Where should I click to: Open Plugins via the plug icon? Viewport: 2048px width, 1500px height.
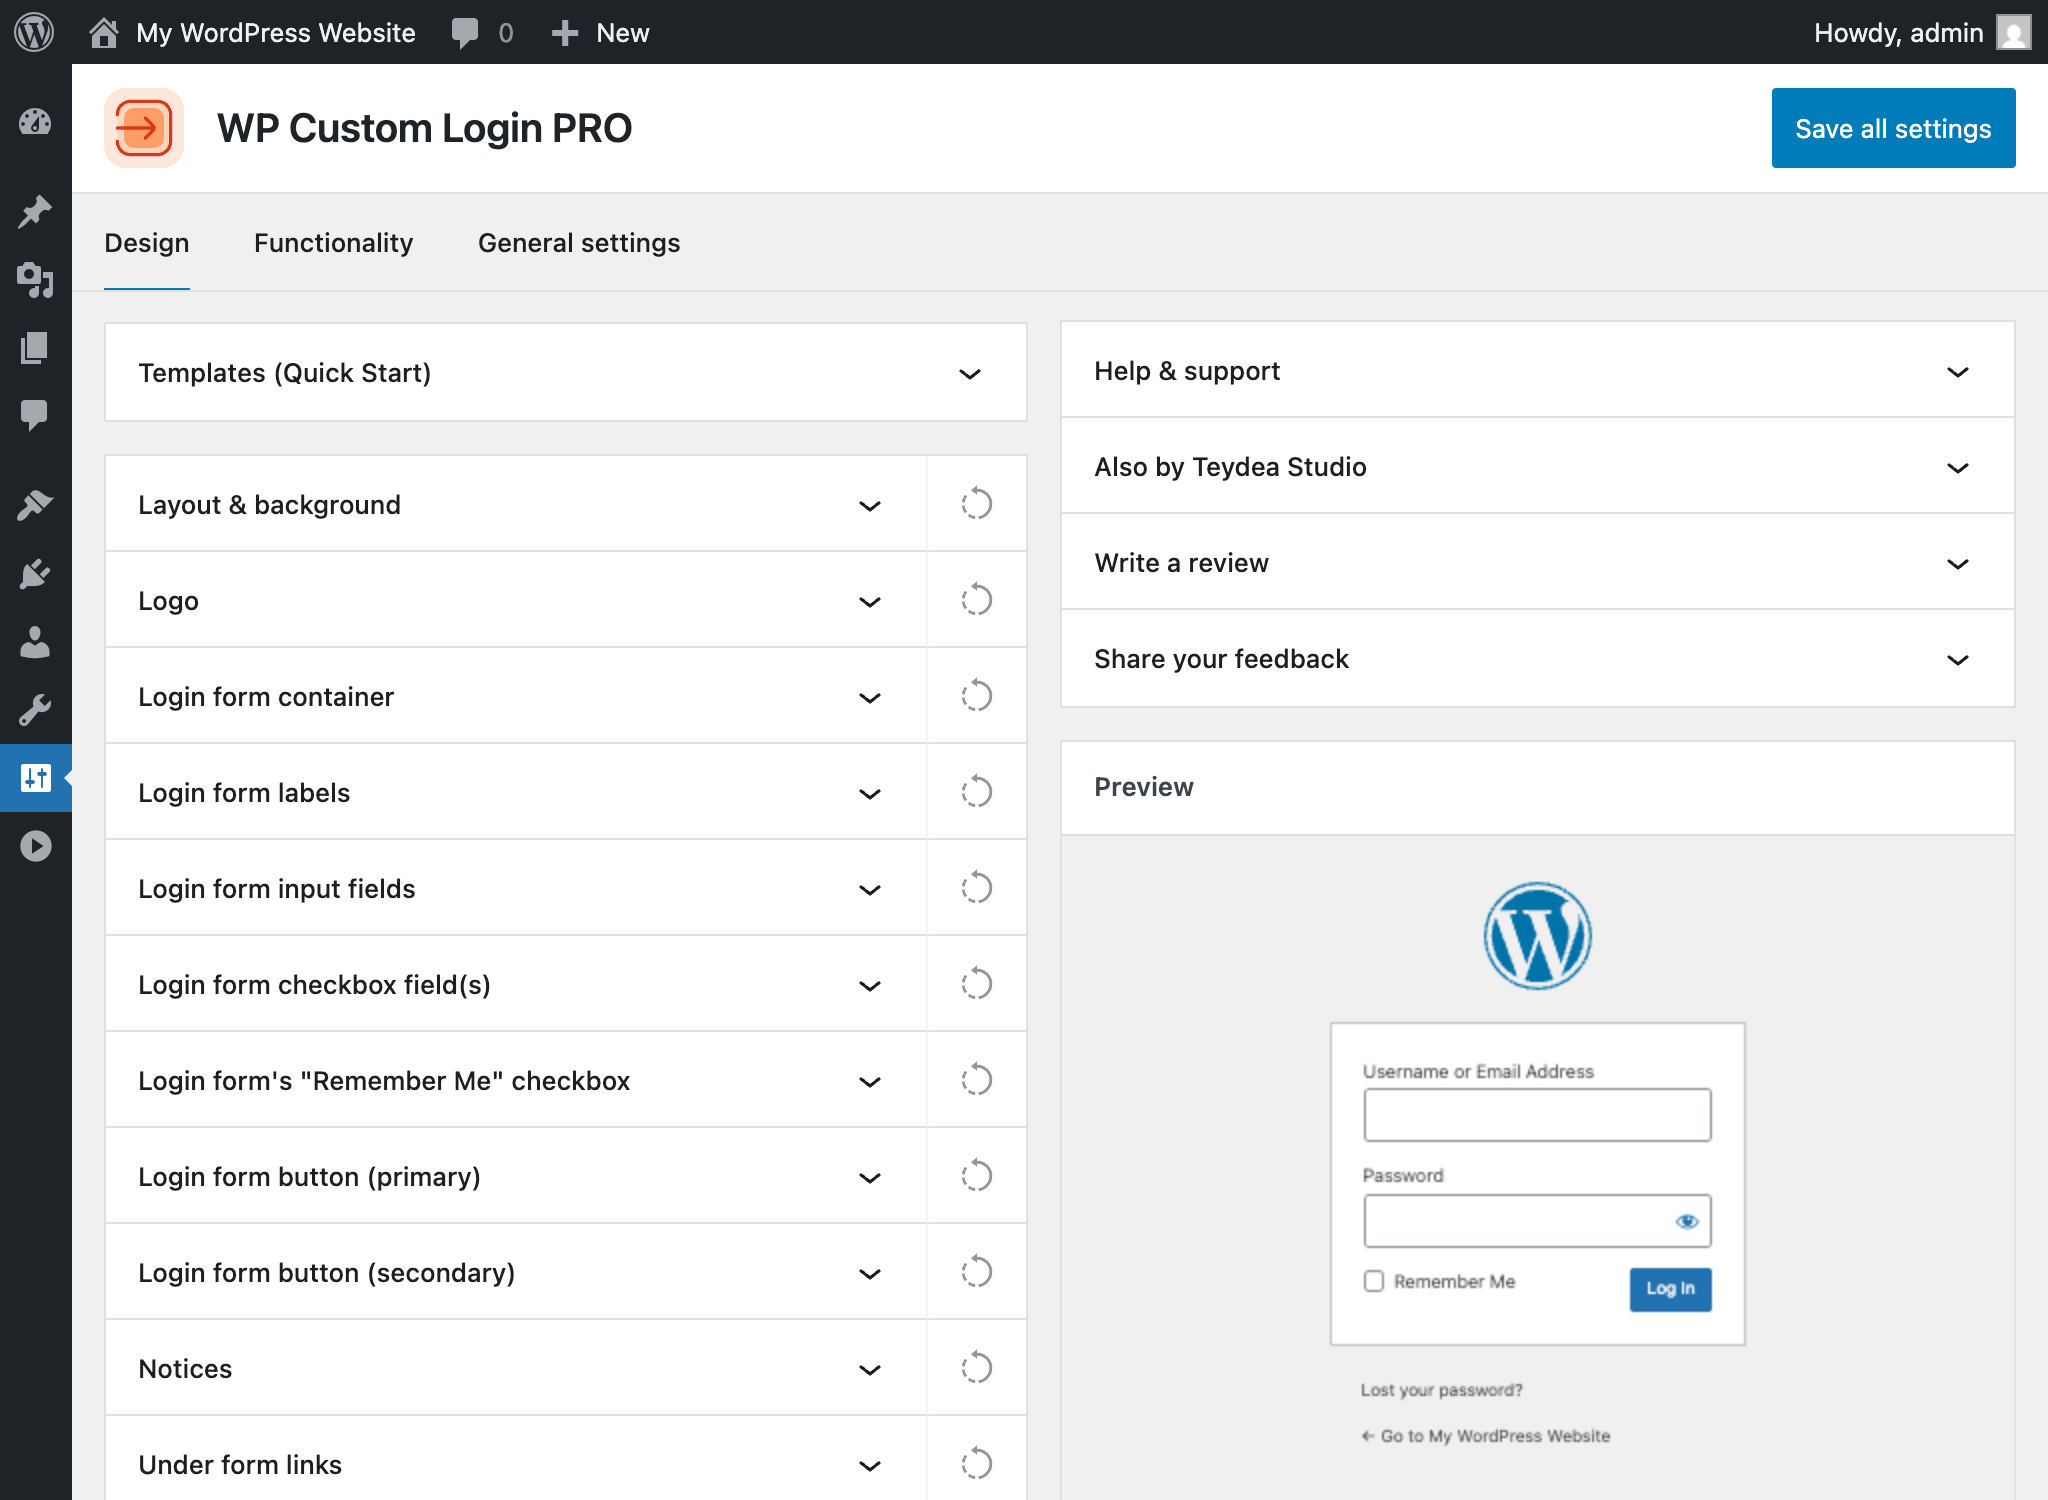pos(35,574)
